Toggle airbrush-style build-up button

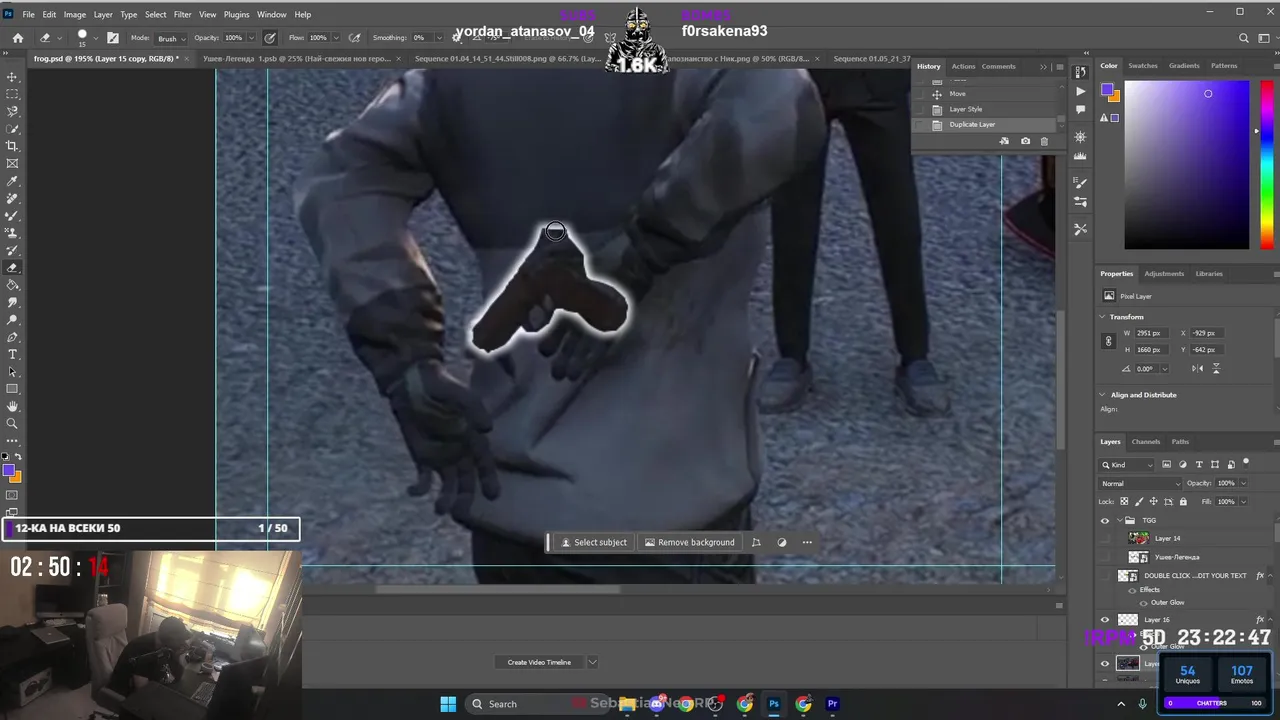click(357, 38)
